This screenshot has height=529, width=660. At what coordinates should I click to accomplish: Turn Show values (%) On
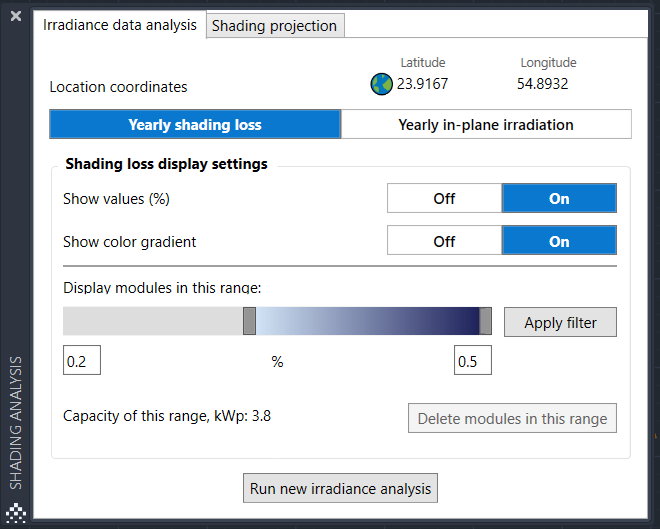point(559,199)
